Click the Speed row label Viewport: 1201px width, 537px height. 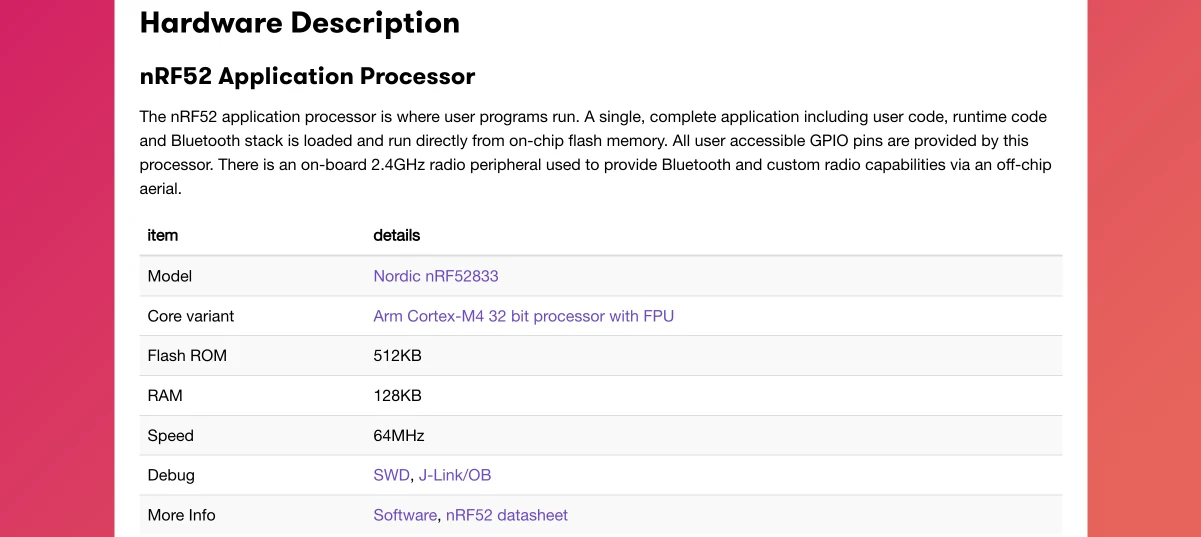click(170, 436)
